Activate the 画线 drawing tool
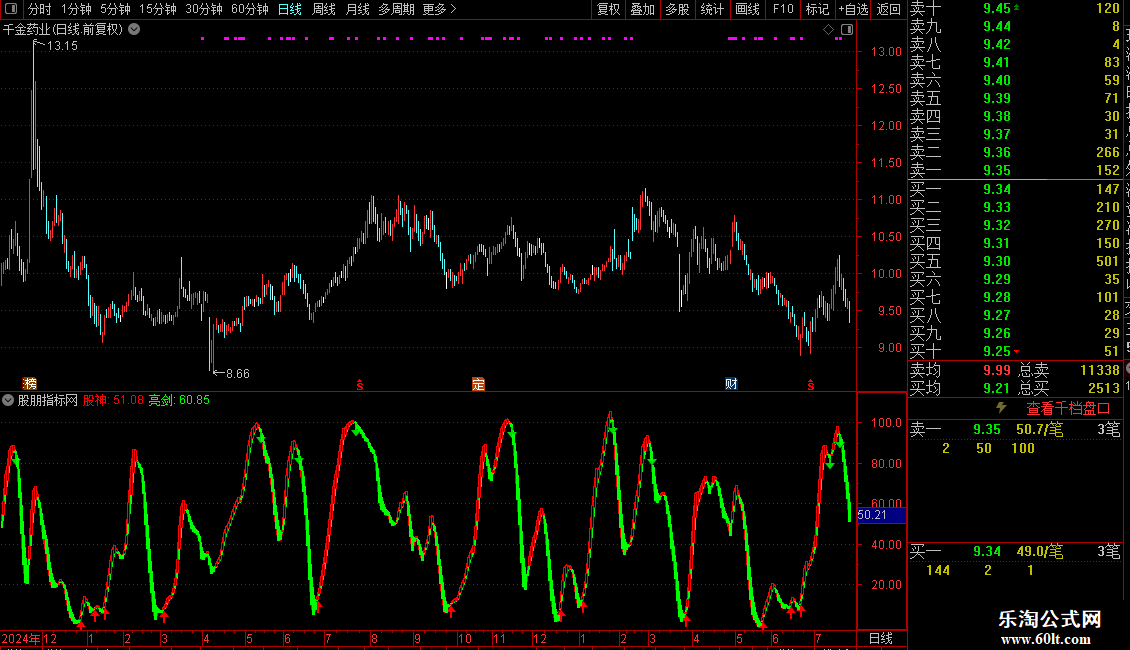Viewport: 1130px width, 650px height. coord(747,9)
